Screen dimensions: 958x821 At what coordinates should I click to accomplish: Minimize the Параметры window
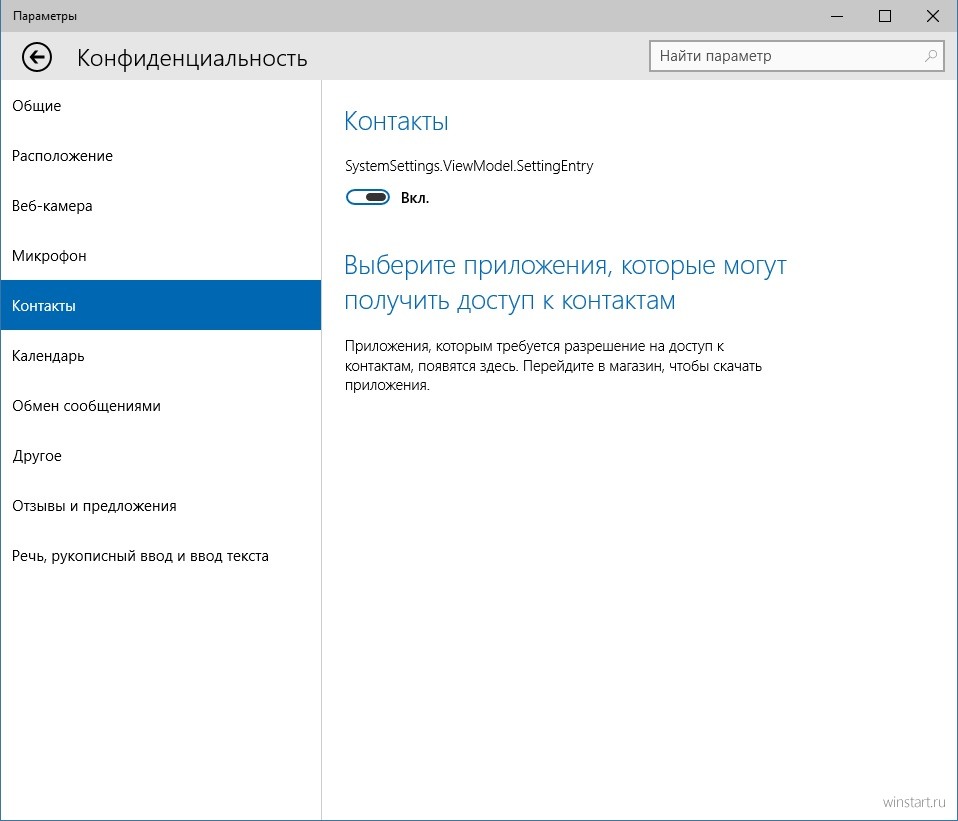click(x=838, y=16)
